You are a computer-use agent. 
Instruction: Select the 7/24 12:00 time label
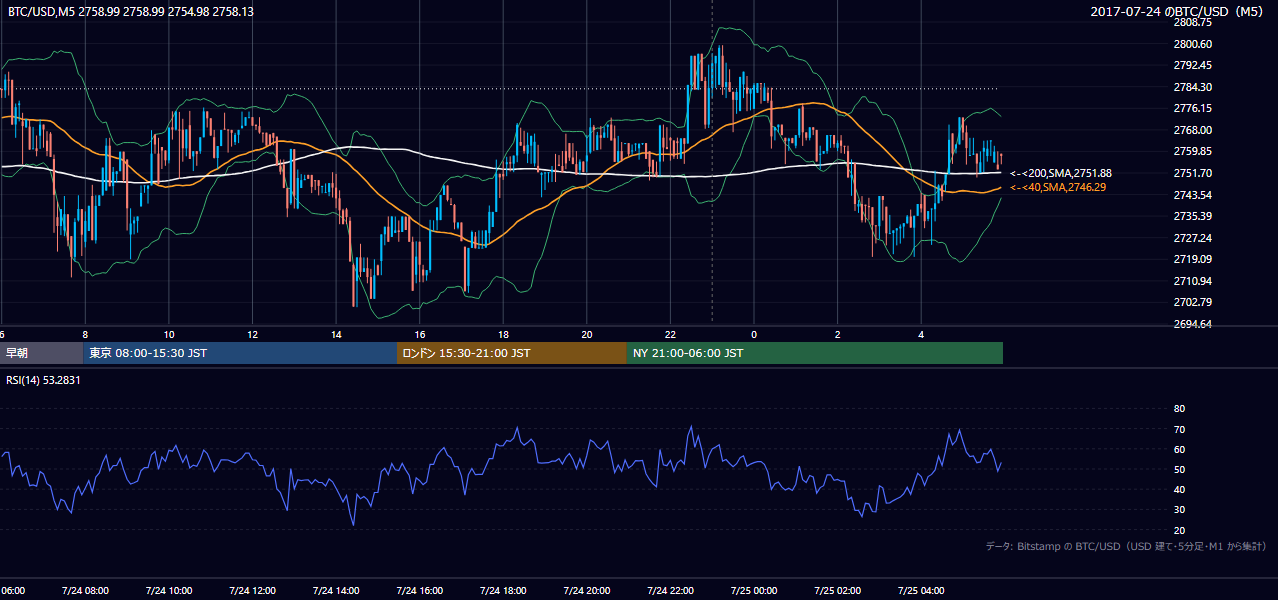coord(252,590)
